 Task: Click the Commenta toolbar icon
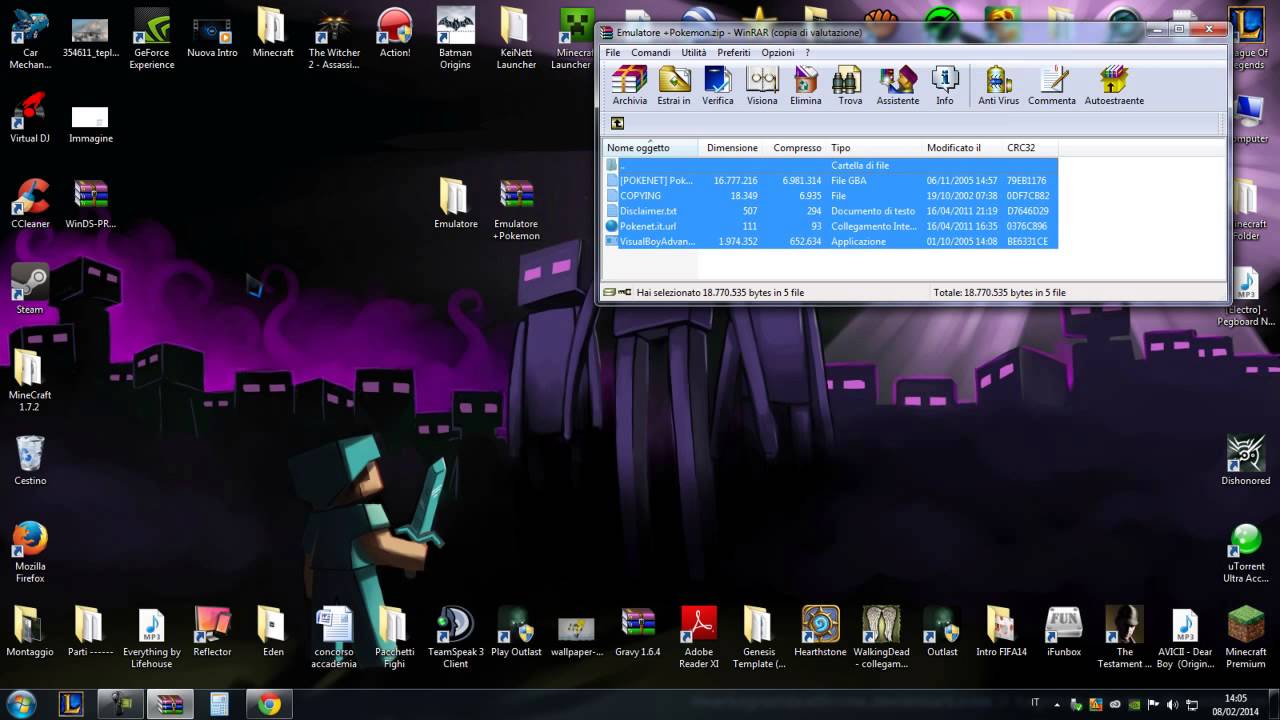(1052, 85)
